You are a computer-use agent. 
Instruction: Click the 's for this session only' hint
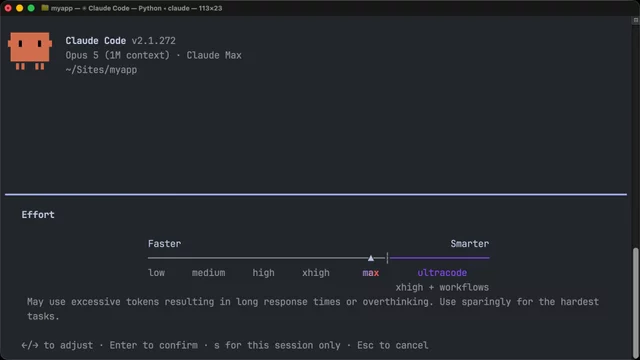pos(277,345)
